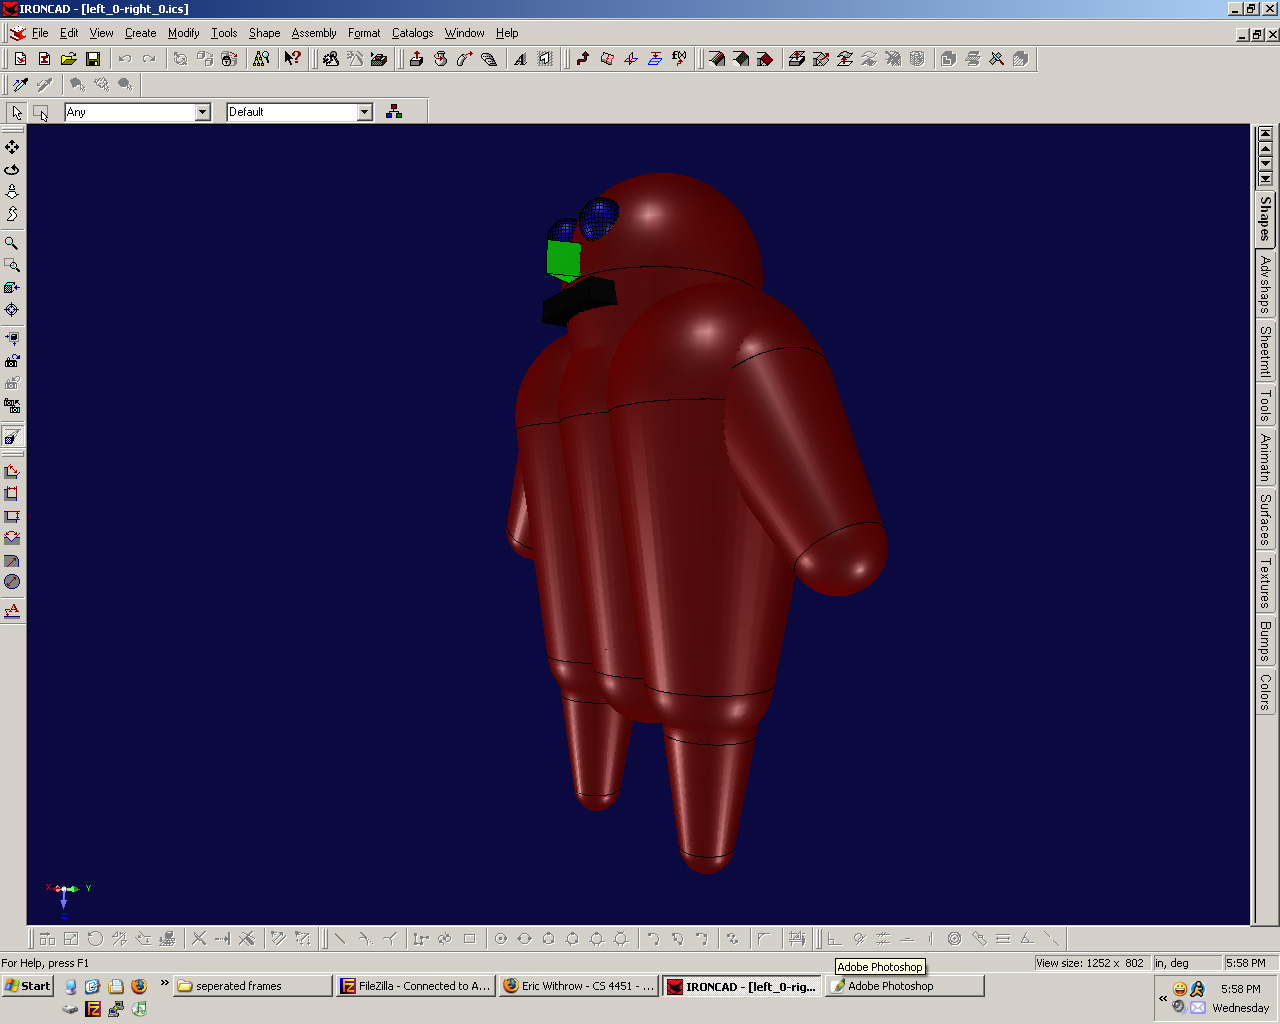Click the Firefox Quick Launch icon
This screenshot has width=1280, height=1024.
point(139,986)
